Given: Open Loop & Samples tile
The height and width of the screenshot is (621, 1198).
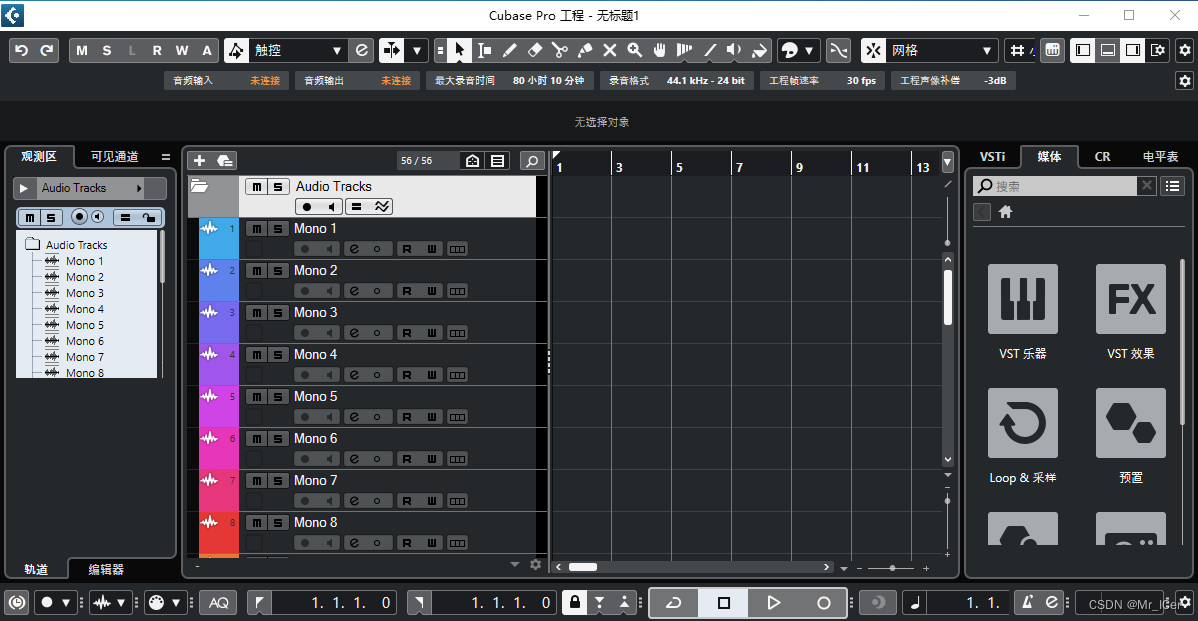Looking at the screenshot, I should (x=1023, y=422).
